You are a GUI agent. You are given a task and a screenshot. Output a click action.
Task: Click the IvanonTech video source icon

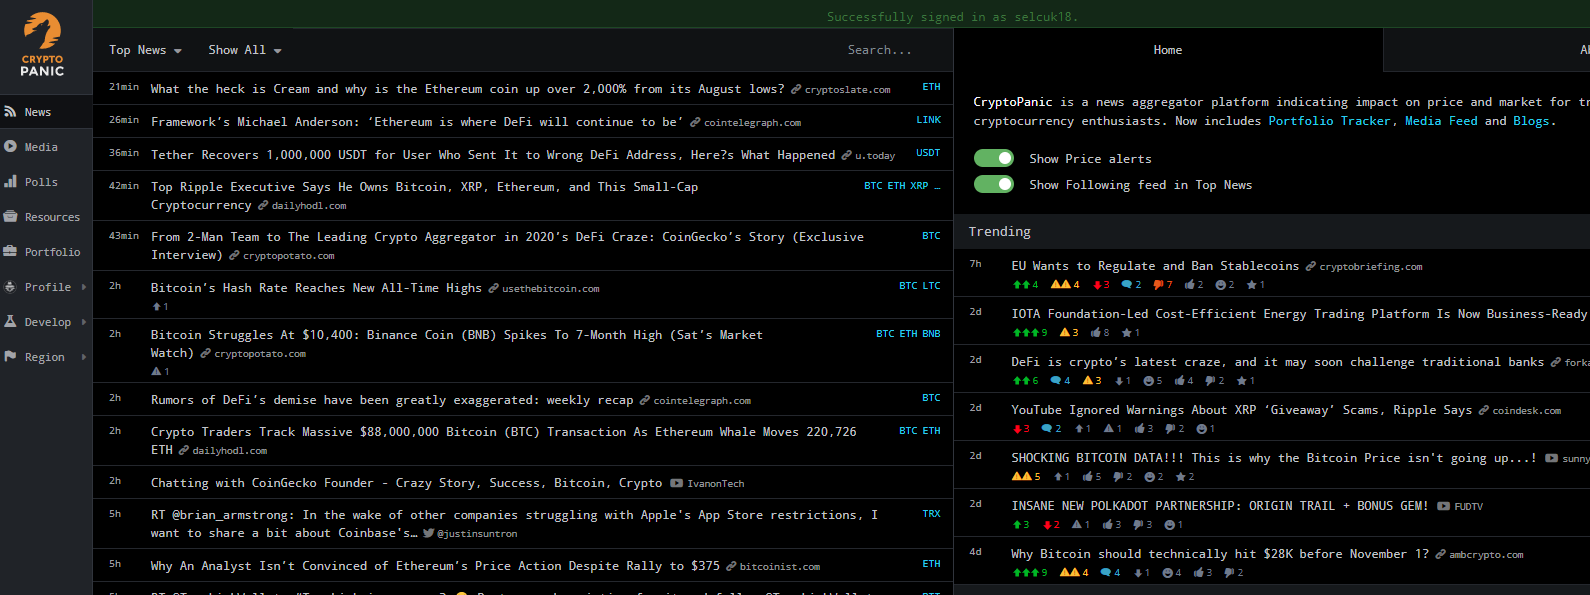677,484
